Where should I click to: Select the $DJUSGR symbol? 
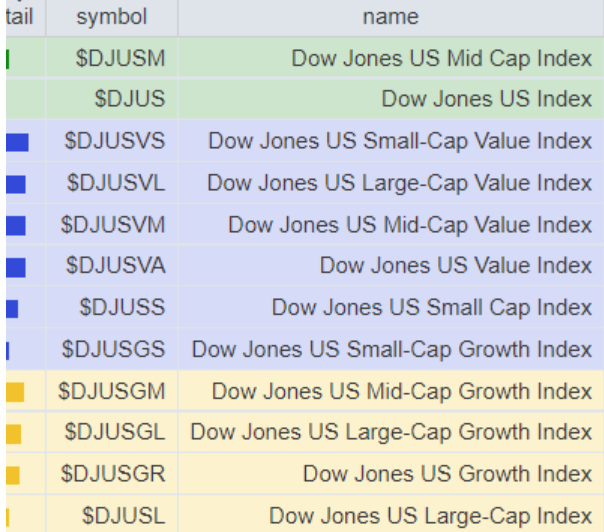[113, 474]
